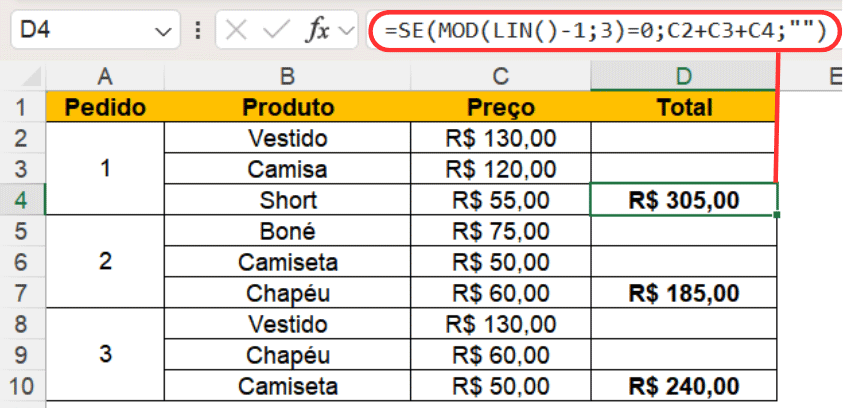Select column D header
Screen dimensions: 843x408
(684, 76)
